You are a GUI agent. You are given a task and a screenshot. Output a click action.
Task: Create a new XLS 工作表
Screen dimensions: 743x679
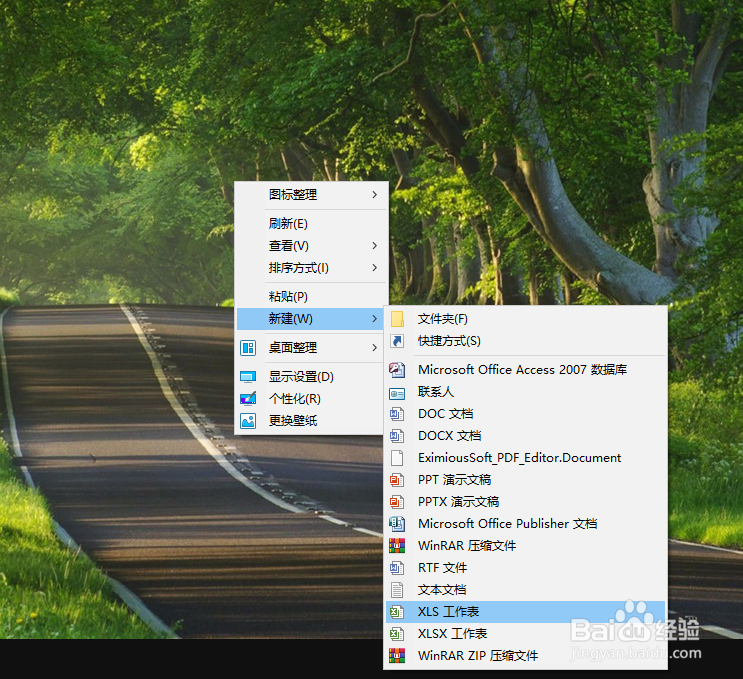point(526,612)
